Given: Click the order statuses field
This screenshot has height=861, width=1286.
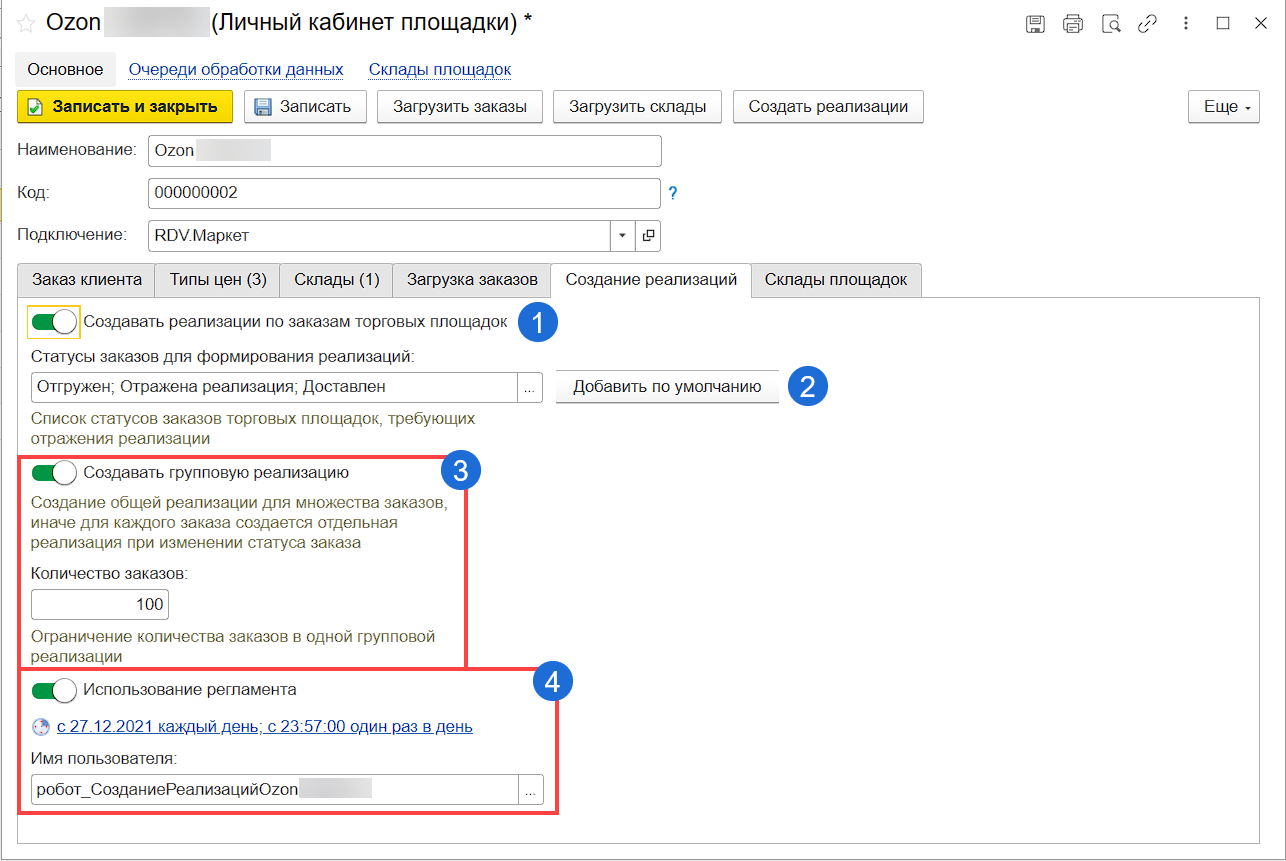Looking at the screenshot, I should 274,387.
